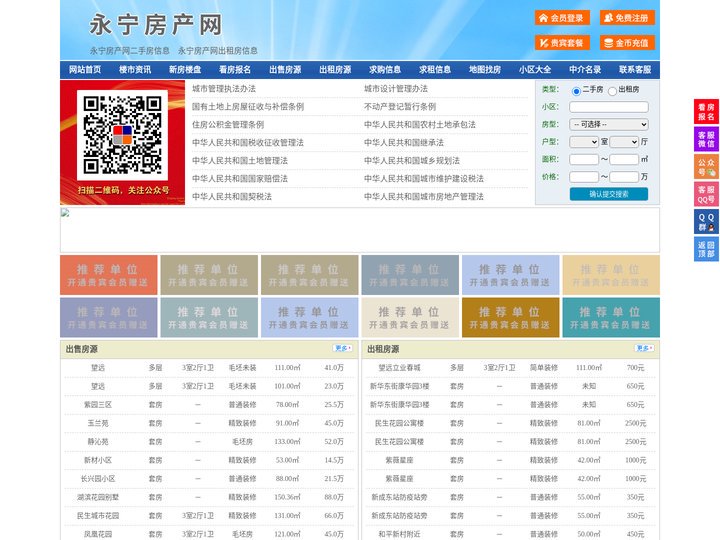The height and width of the screenshot is (540, 720).
Task: Open the 玉兰苑 sale listing
Action: (x=98, y=423)
